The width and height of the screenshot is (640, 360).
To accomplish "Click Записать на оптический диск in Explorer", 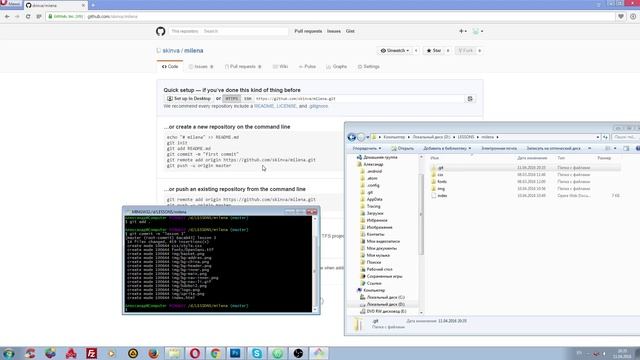I will [553, 149].
